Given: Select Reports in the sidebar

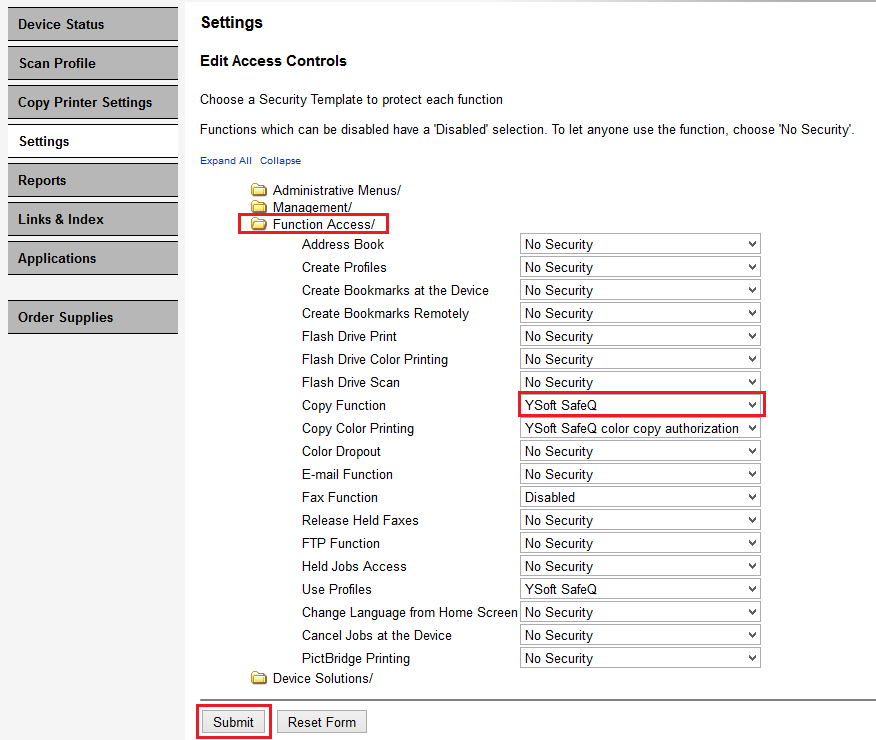Looking at the screenshot, I should 92,180.
